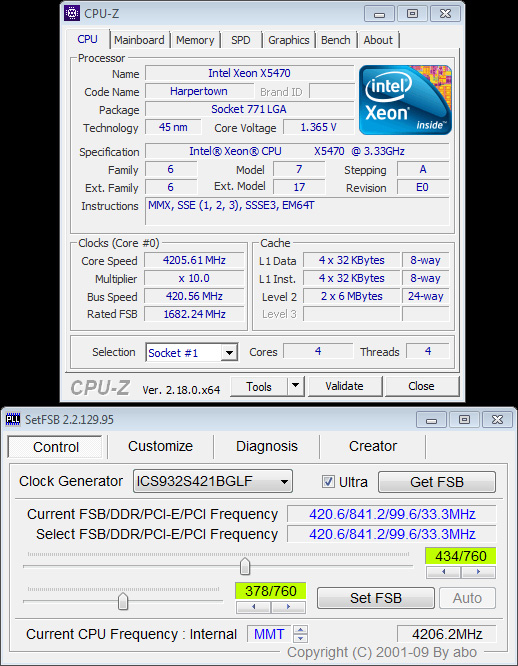
Task: Increase the 378/760 value with right arrow
Action: tap(288, 607)
